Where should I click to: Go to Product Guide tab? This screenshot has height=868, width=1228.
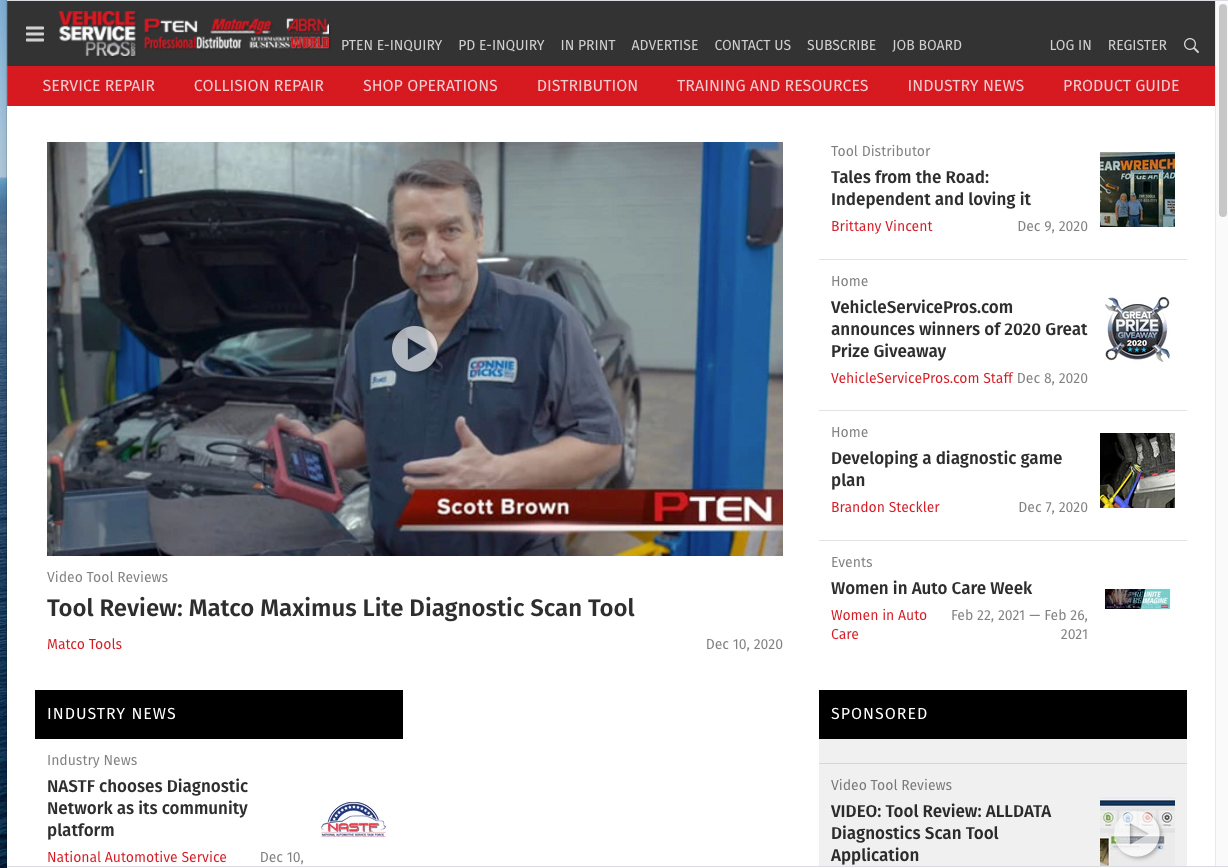tap(1121, 86)
